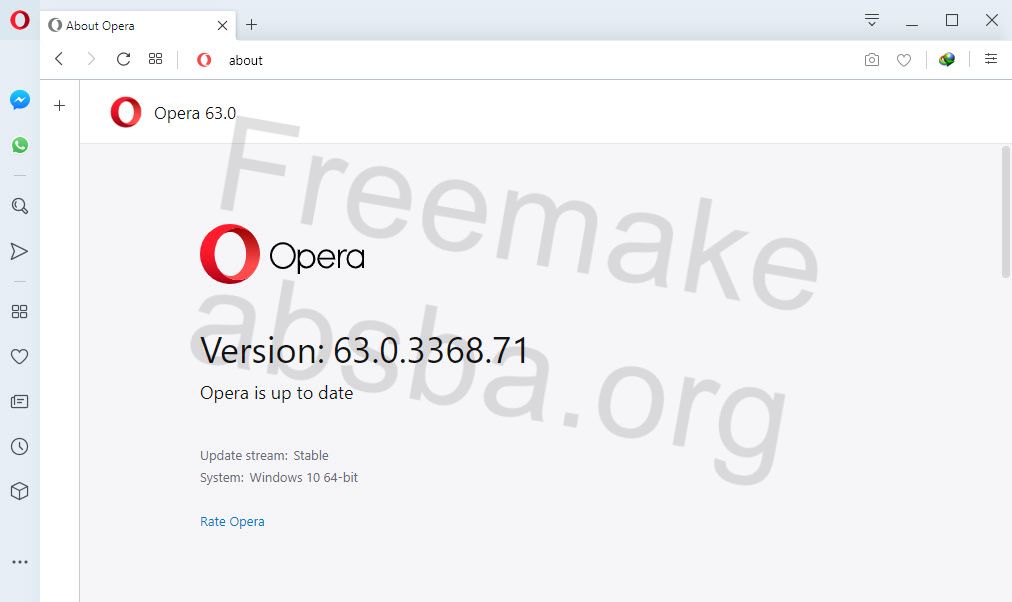
Task: Open the Opera main menu logo
Action: [x=19, y=20]
